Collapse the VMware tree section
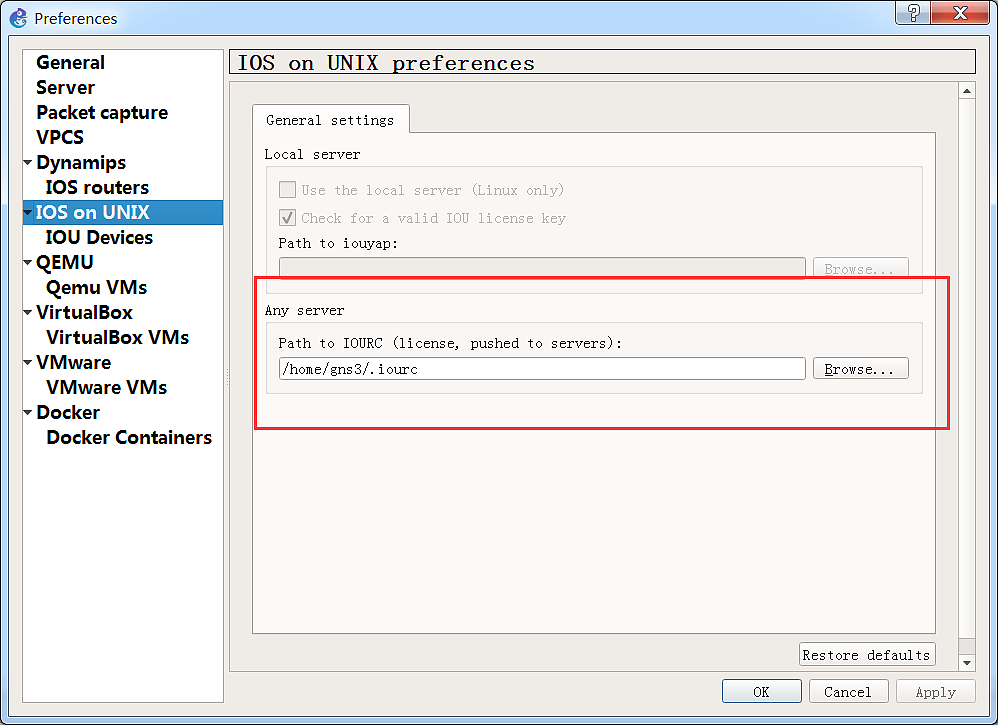The width and height of the screenshot is (998, 725). tap(28, 363)
